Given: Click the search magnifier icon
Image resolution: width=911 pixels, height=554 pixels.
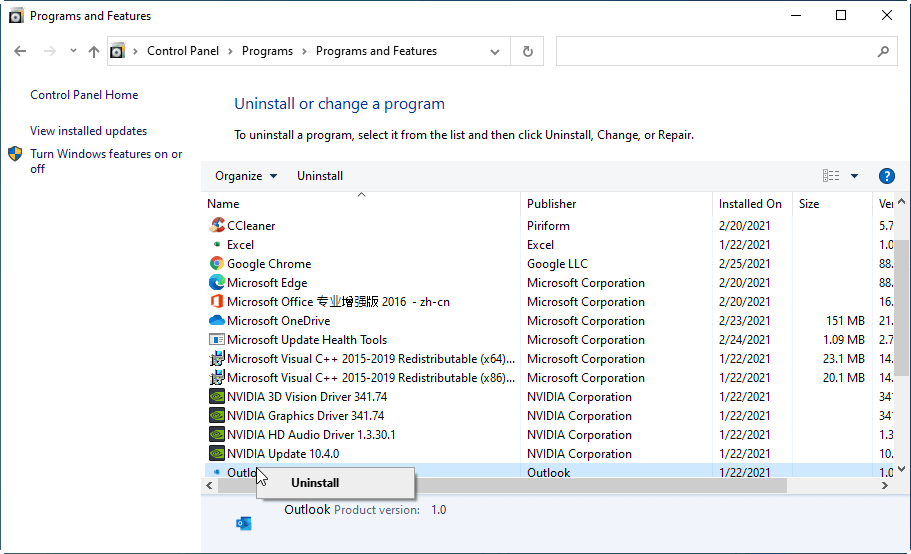Looking at the screenshot, I should (x=883, y=51).
